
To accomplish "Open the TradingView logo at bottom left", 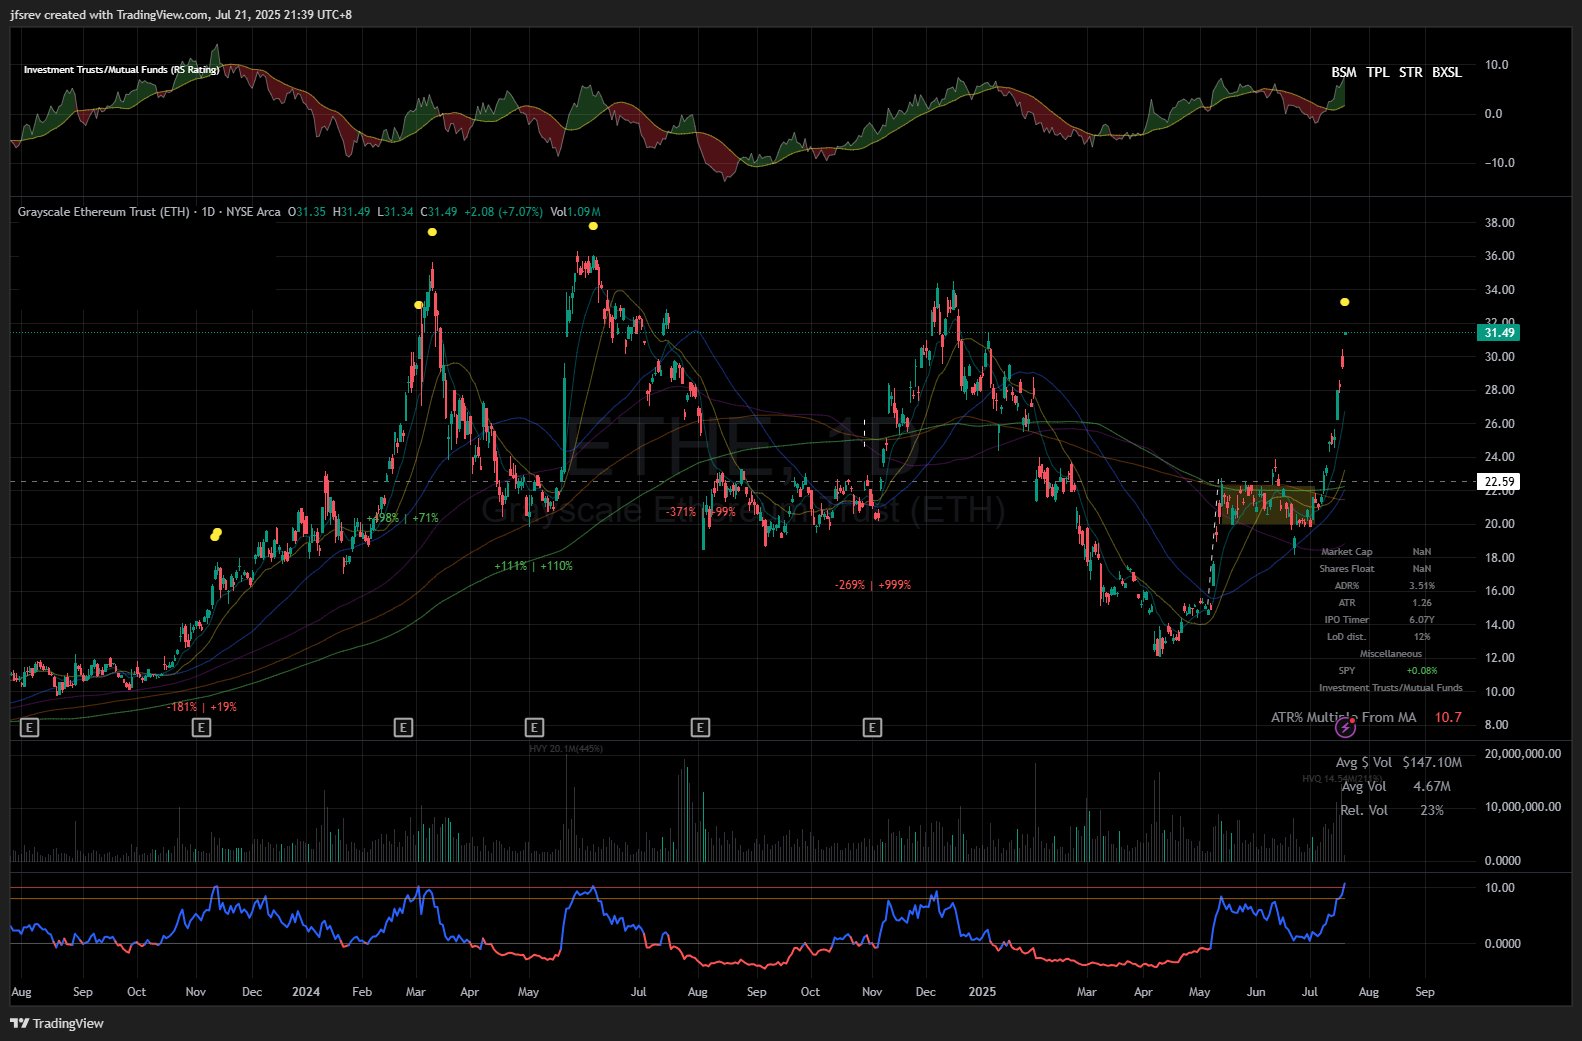I will (x=57, y=1023).
